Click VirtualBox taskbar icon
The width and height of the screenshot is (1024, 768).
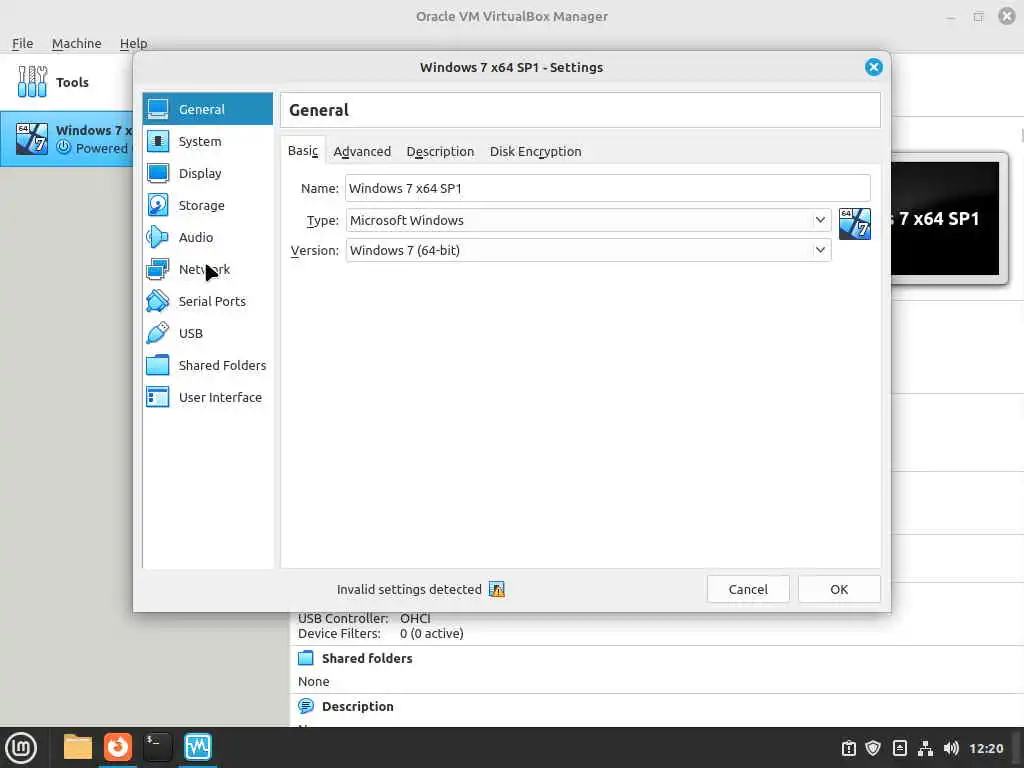(198, 747)
